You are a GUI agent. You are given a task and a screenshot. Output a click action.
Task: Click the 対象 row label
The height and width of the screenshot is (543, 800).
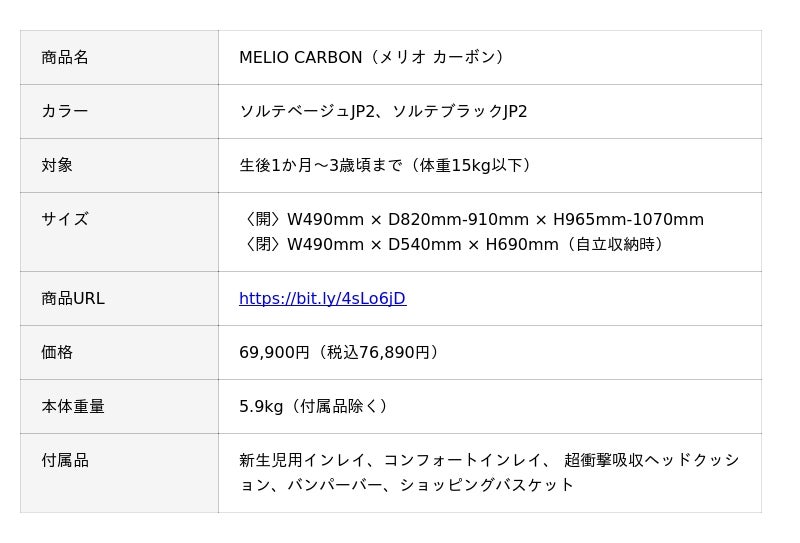click(x=57, y=166)
